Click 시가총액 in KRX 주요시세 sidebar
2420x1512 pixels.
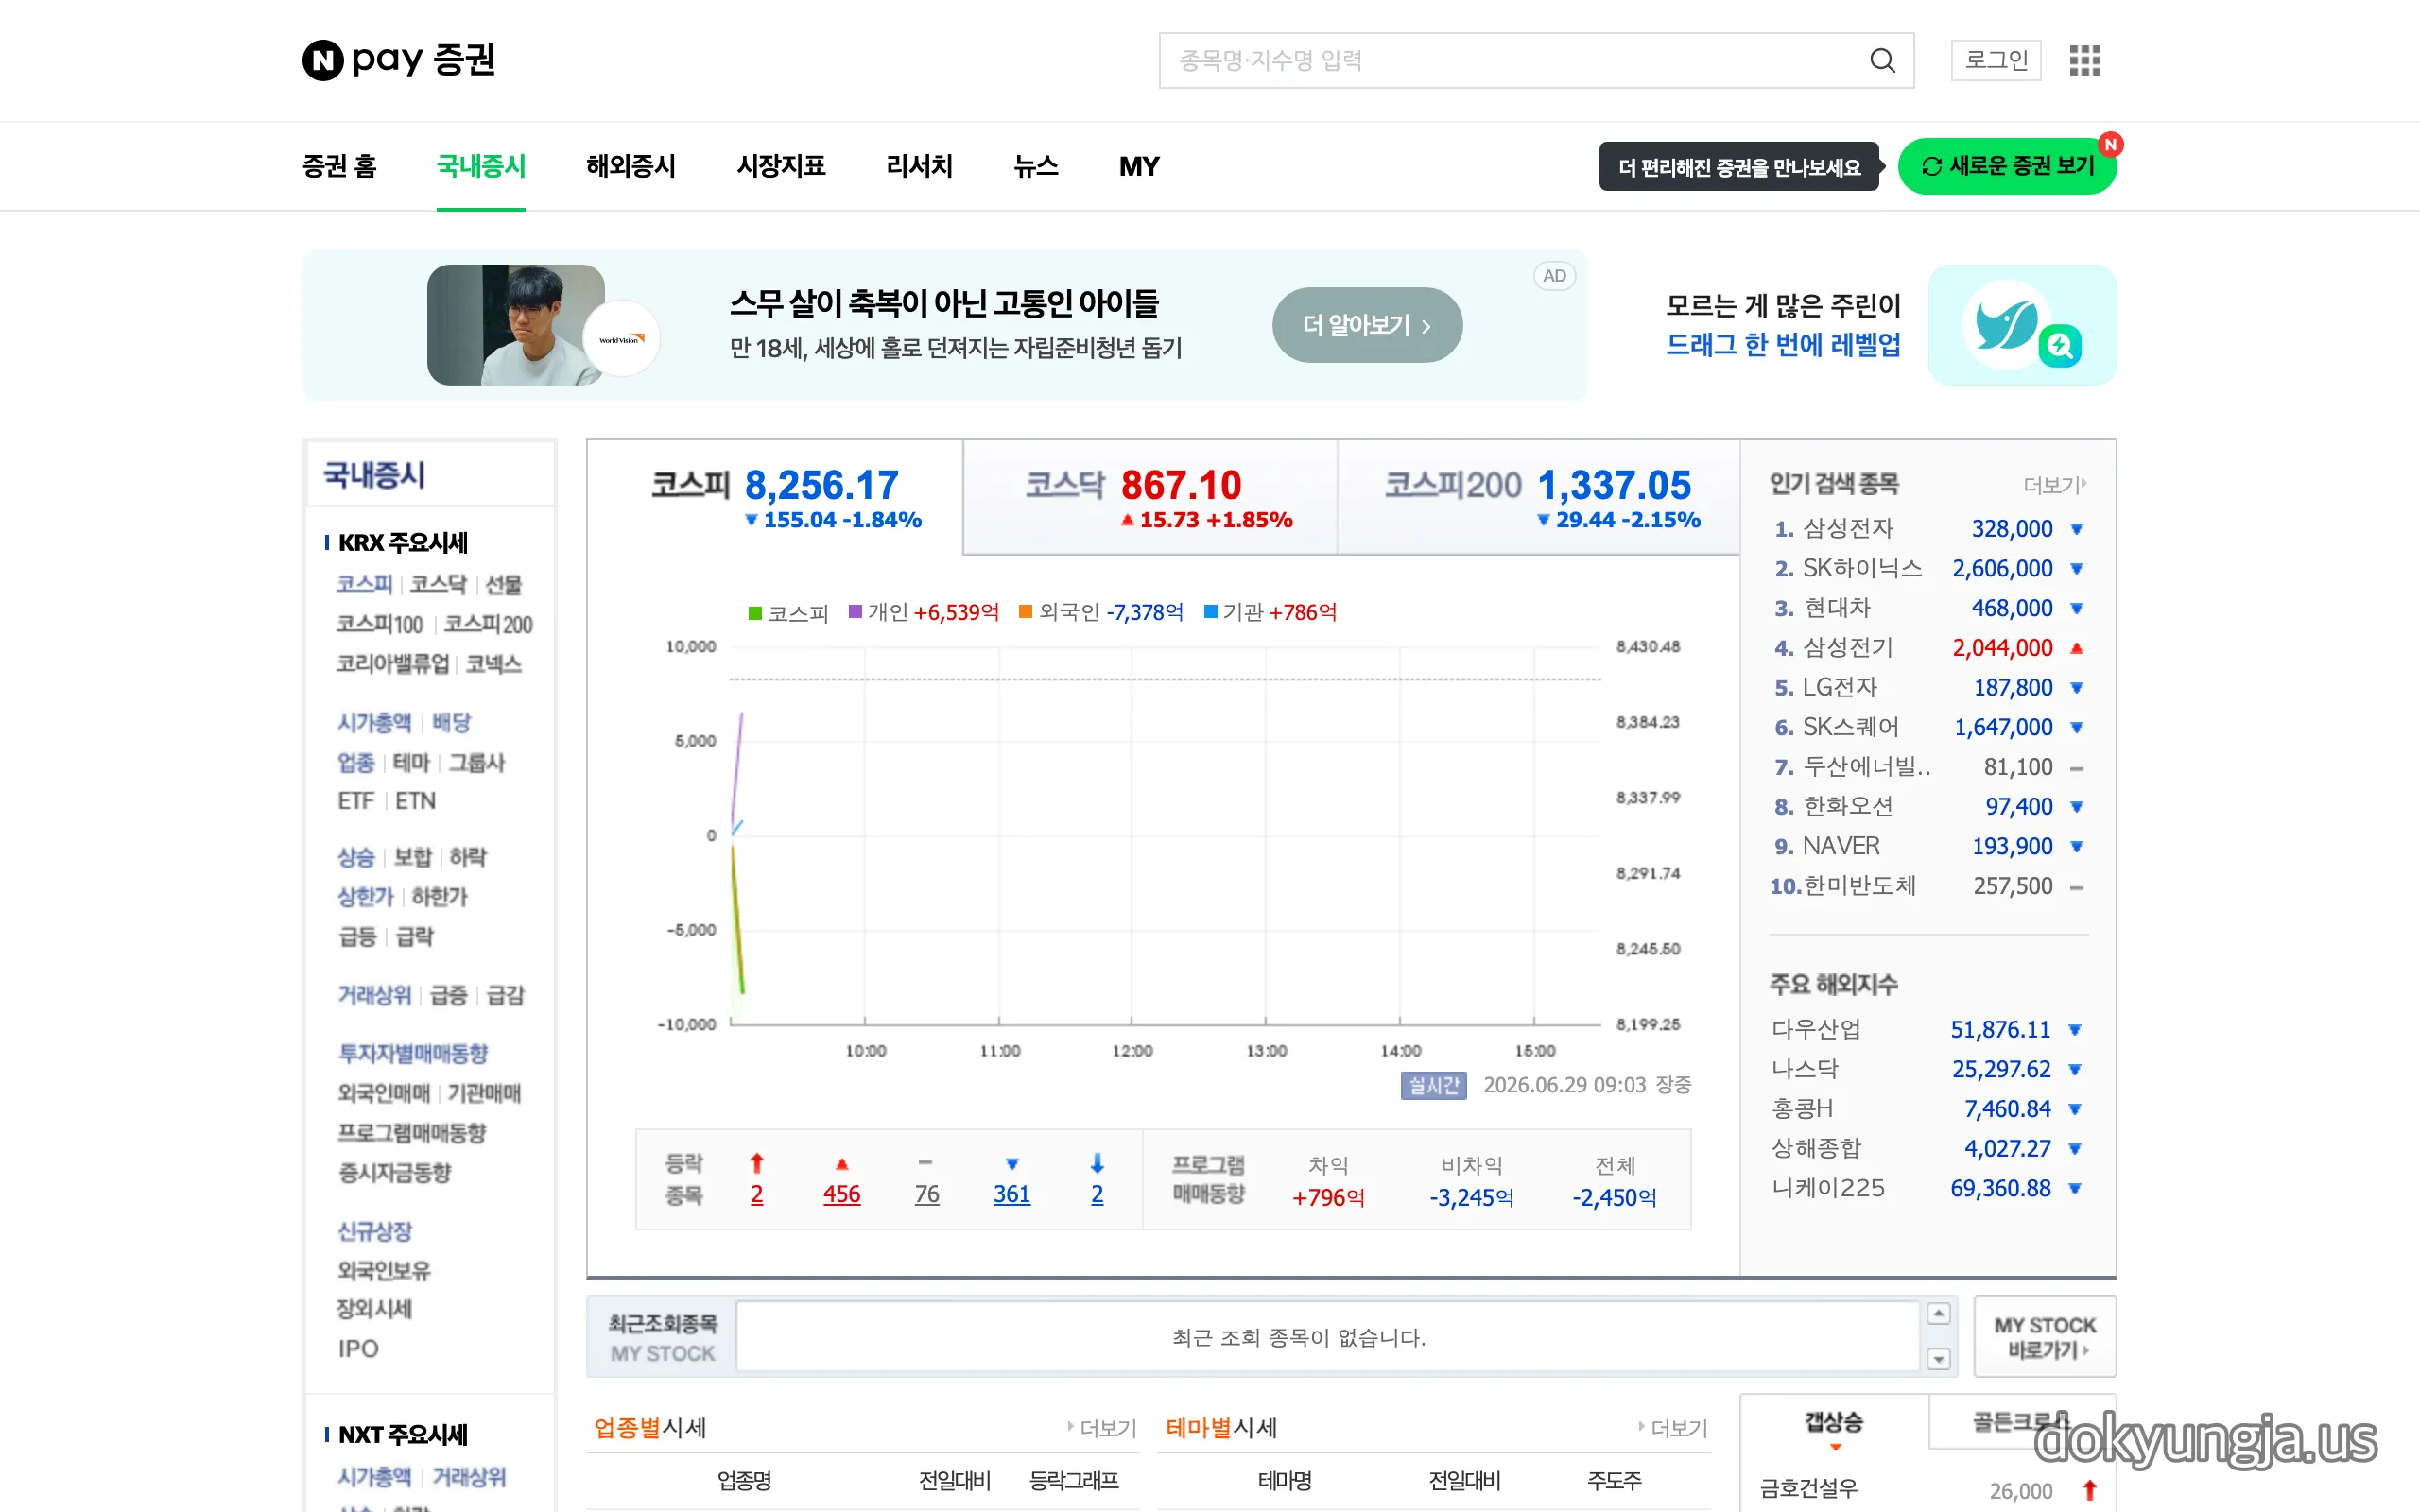(374, 722)
